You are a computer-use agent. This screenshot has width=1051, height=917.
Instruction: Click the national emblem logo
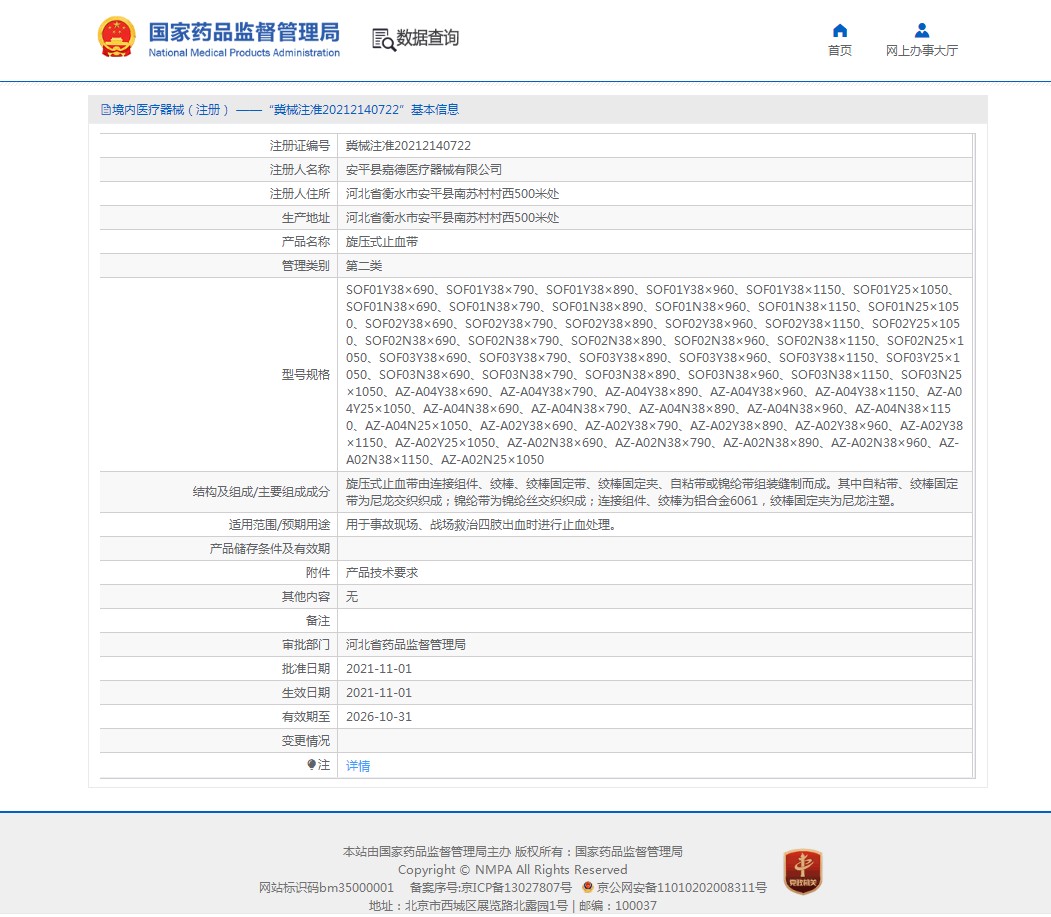tap(117, 37)
